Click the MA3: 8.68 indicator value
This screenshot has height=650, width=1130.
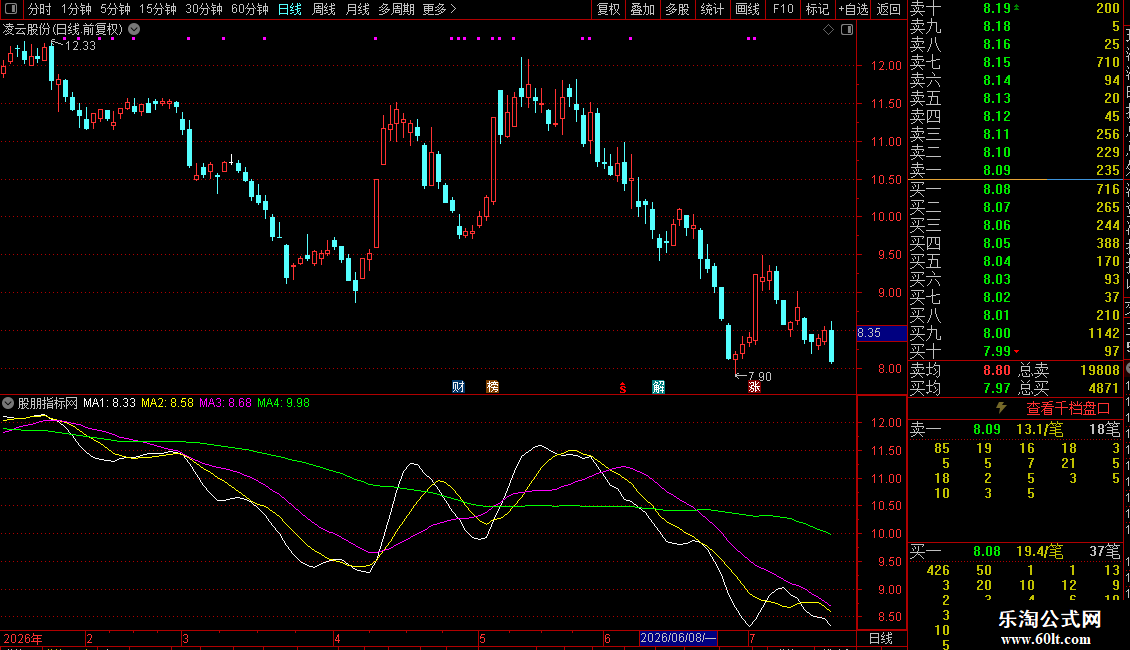point(226,403)
